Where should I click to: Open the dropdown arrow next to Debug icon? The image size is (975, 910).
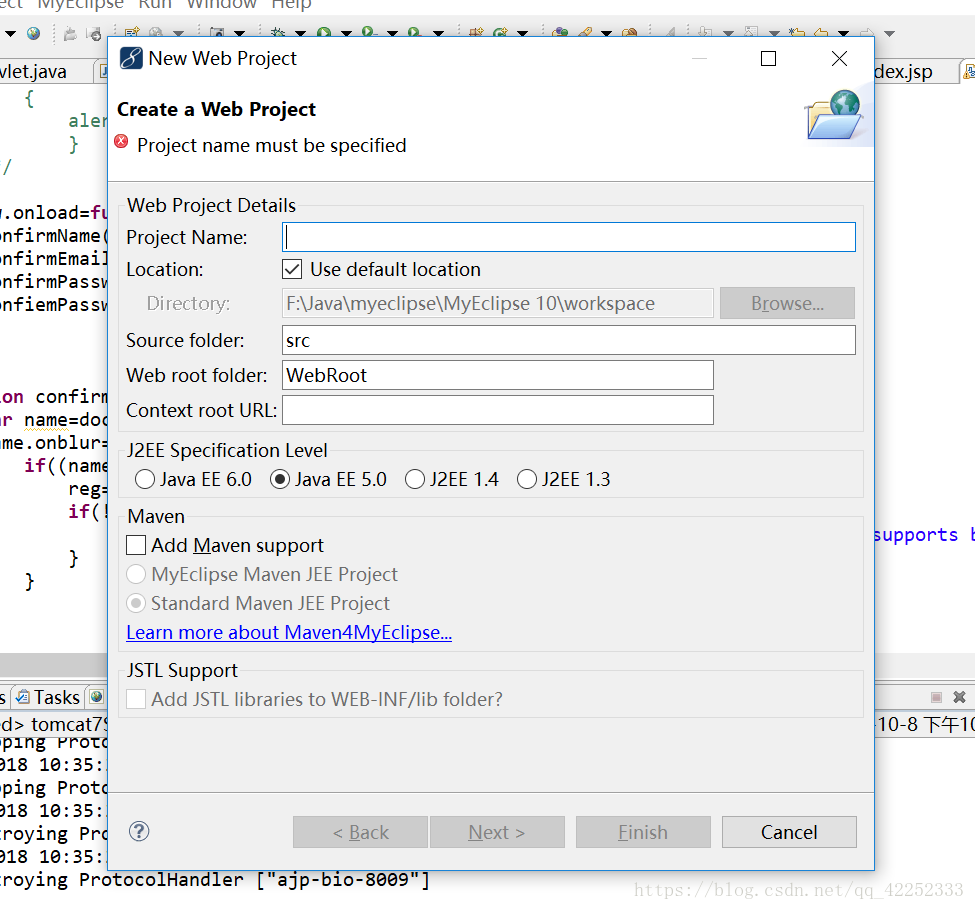tap(300, 33)
